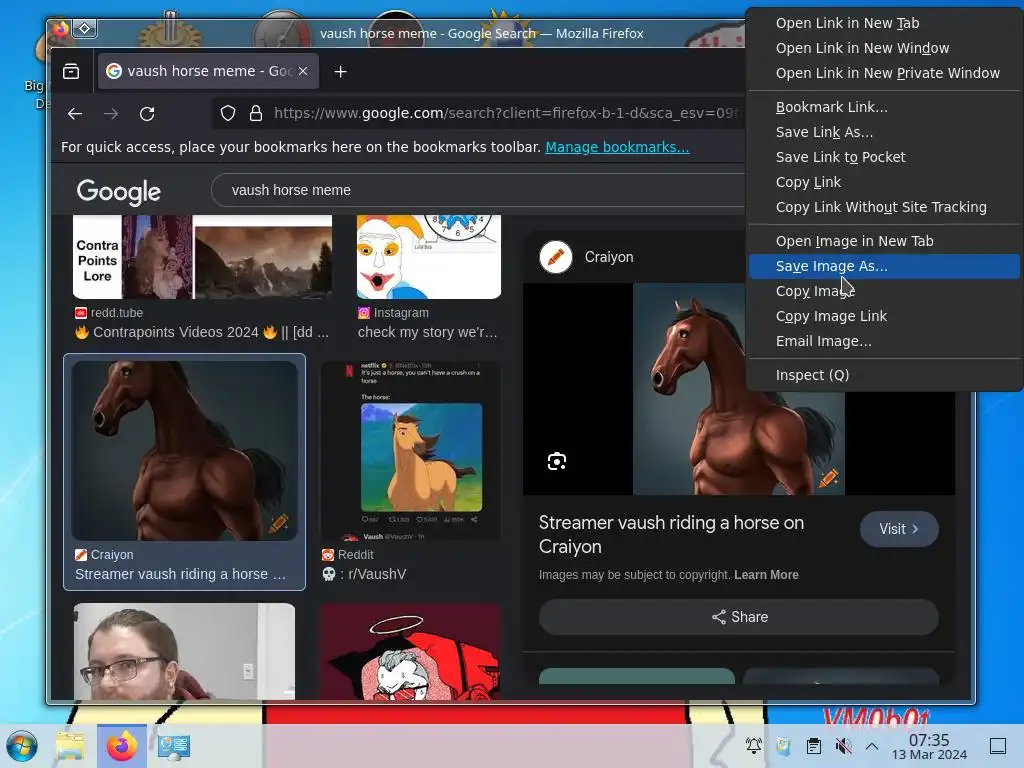Click the search box containing vaush horse meme
1024x768 pixels.
pyautogui.click(x=477, y=190)
